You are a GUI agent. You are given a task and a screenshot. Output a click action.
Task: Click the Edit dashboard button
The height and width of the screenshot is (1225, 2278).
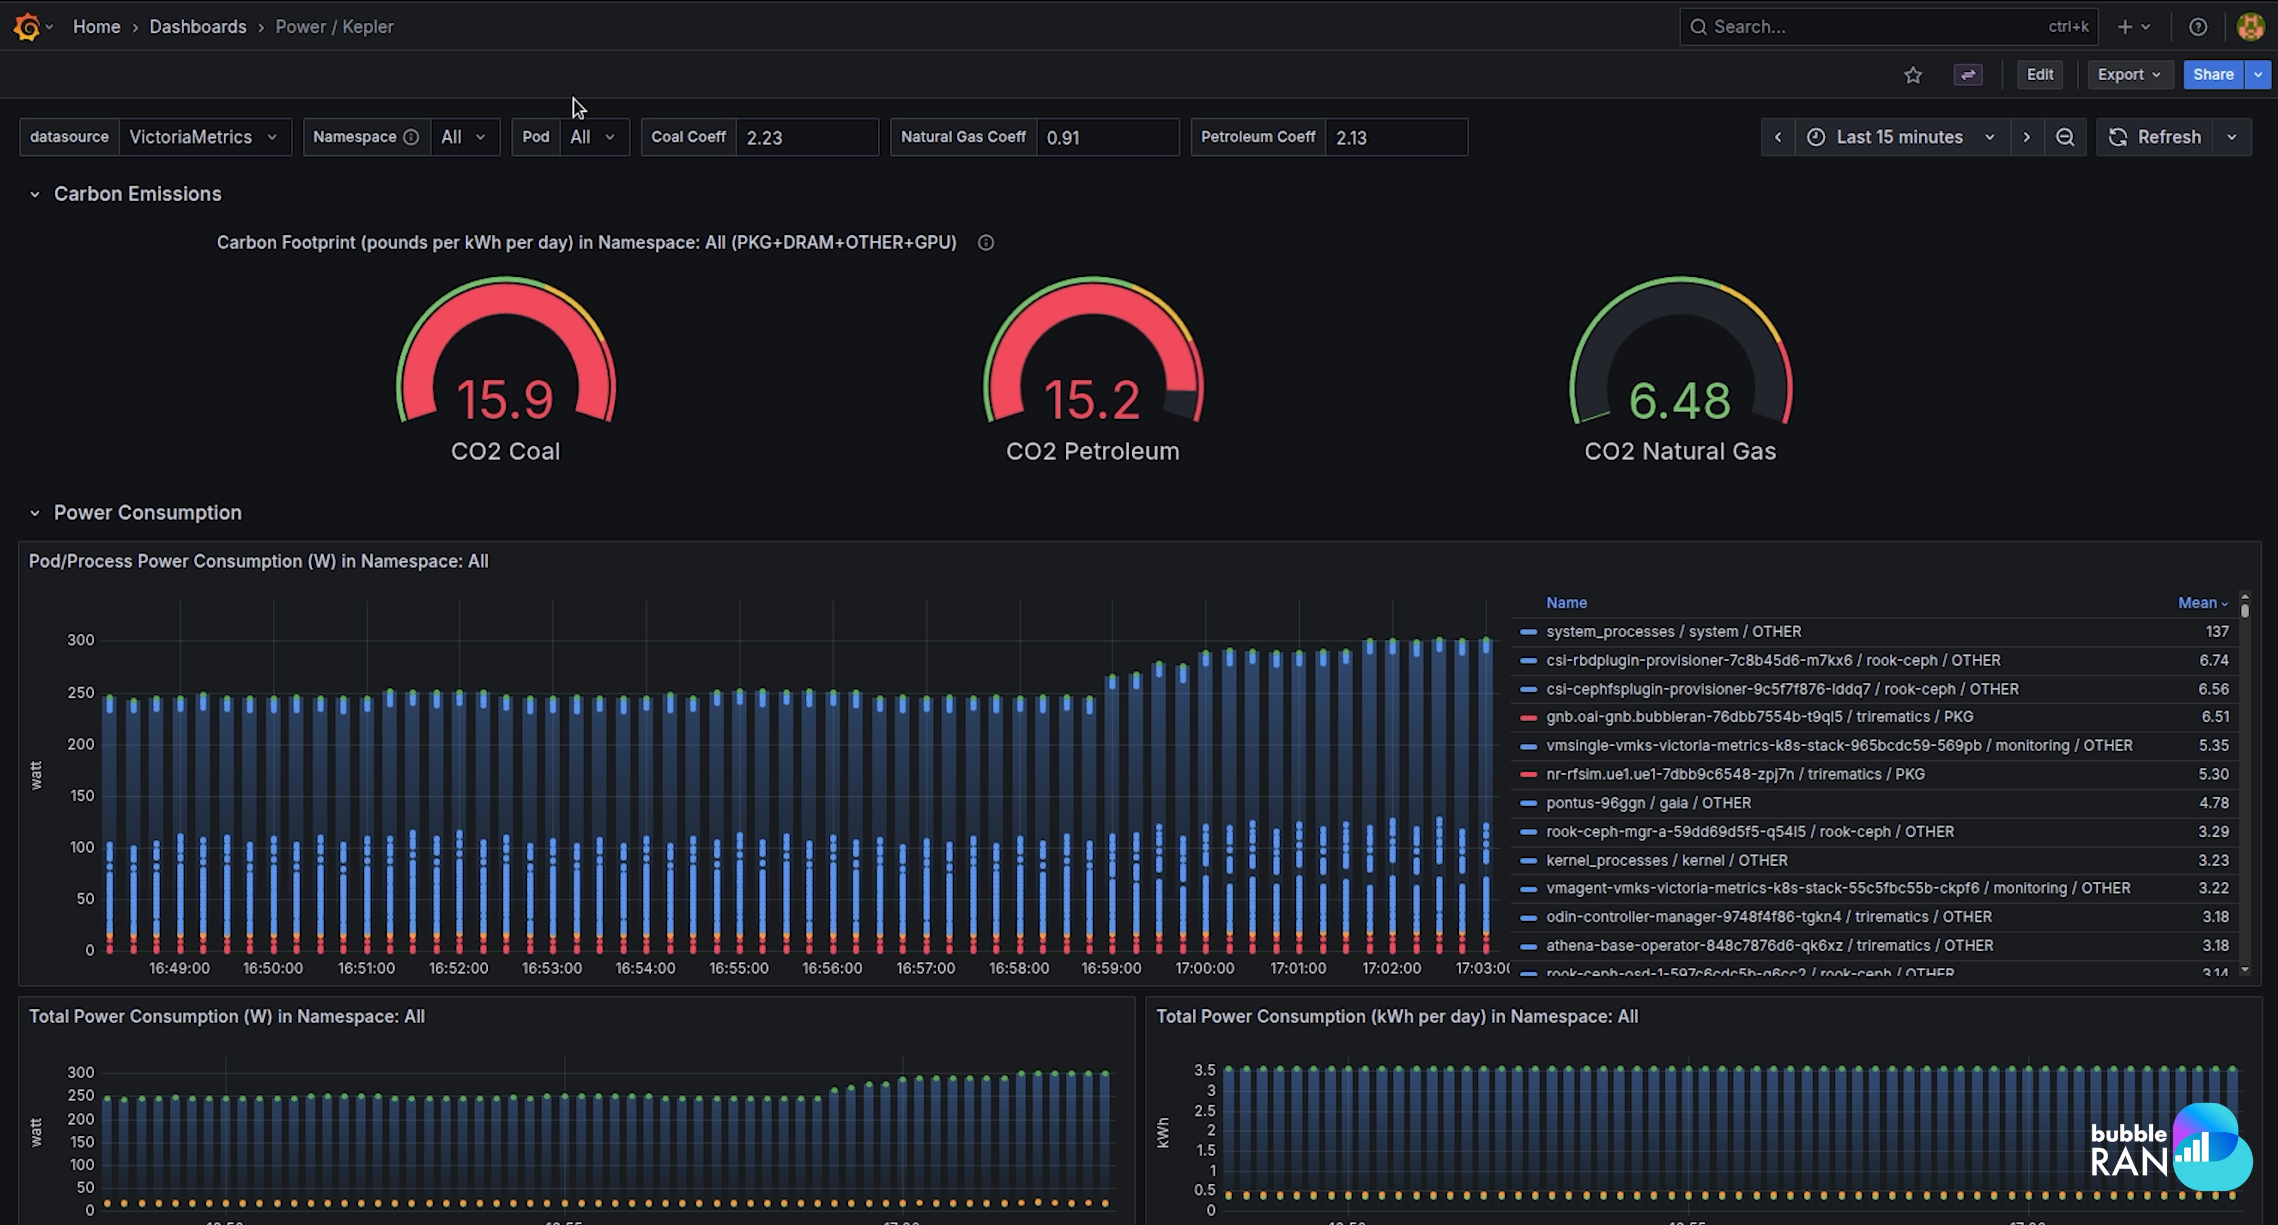pos(2040,75)
